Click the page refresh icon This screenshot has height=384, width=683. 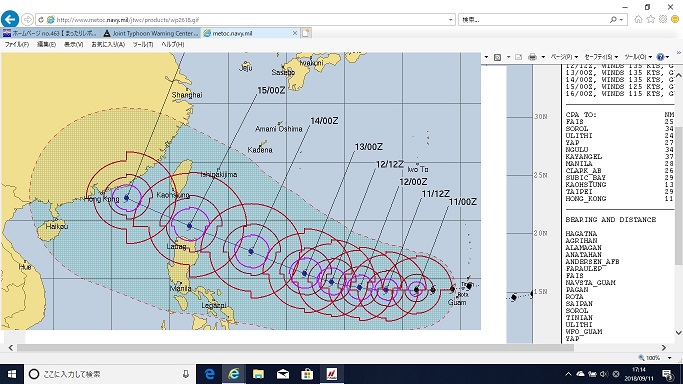(41, 20)
